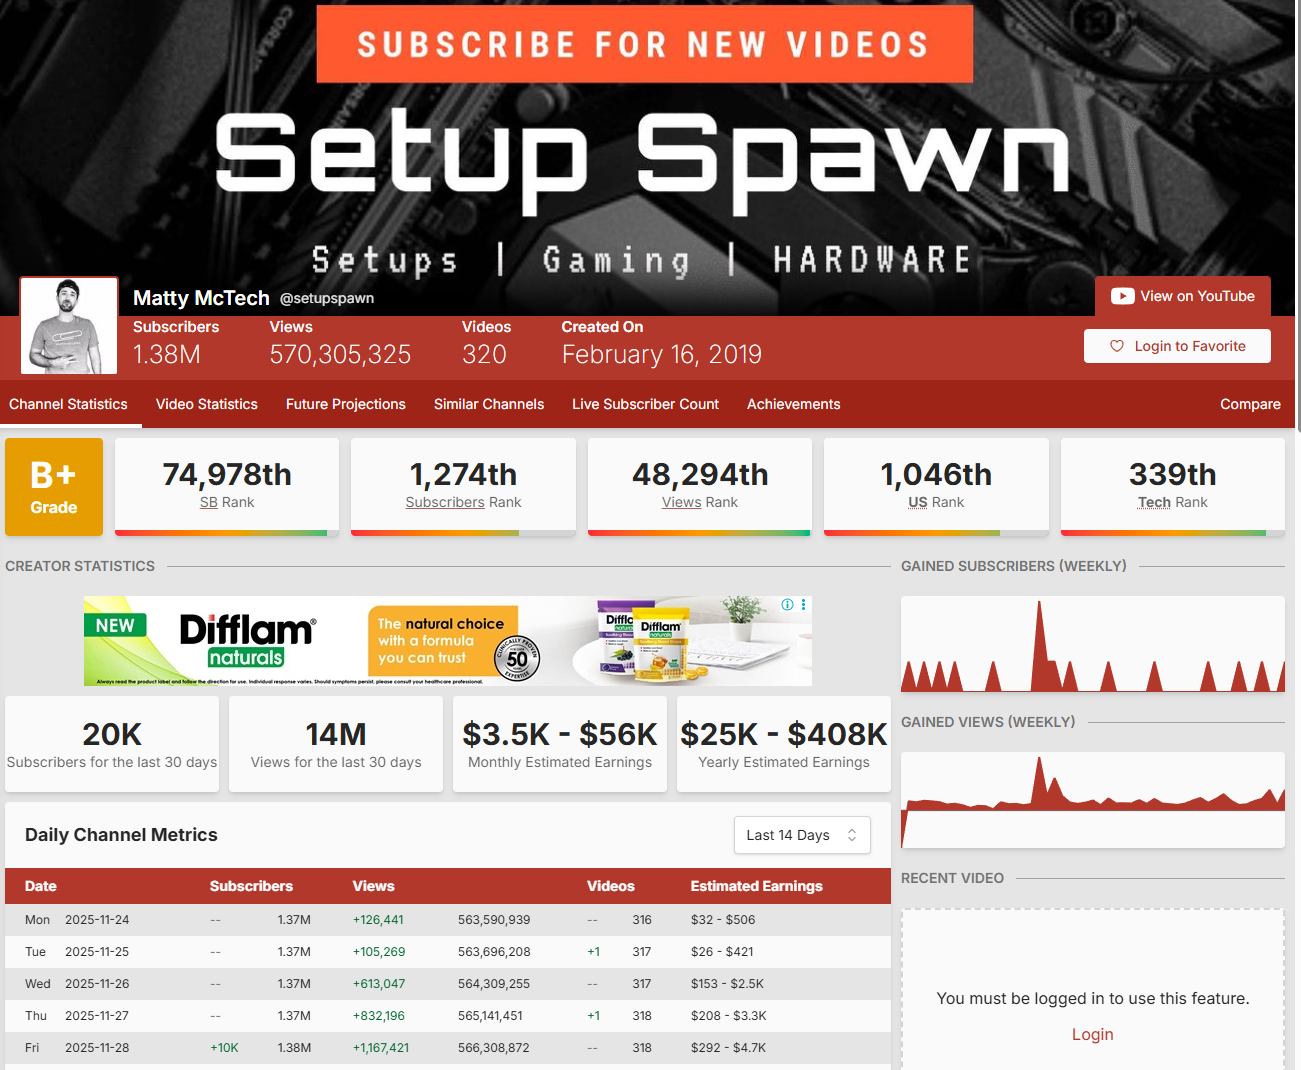This screenshot has height=1070, width=1301.
Task: Click the Login link under Recent Video
Action: (1092, 1034)
